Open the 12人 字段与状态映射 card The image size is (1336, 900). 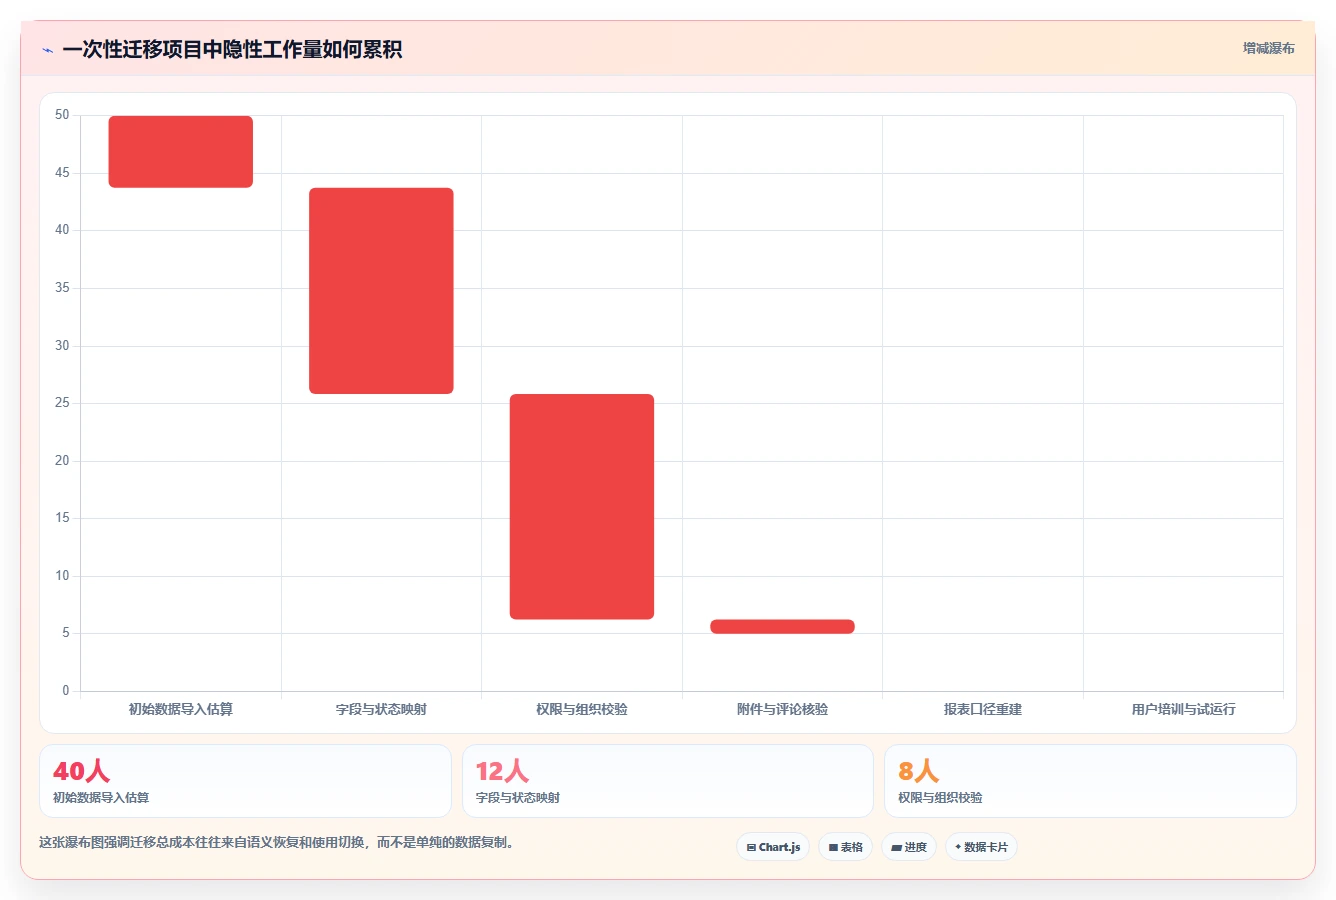point(667,781)
